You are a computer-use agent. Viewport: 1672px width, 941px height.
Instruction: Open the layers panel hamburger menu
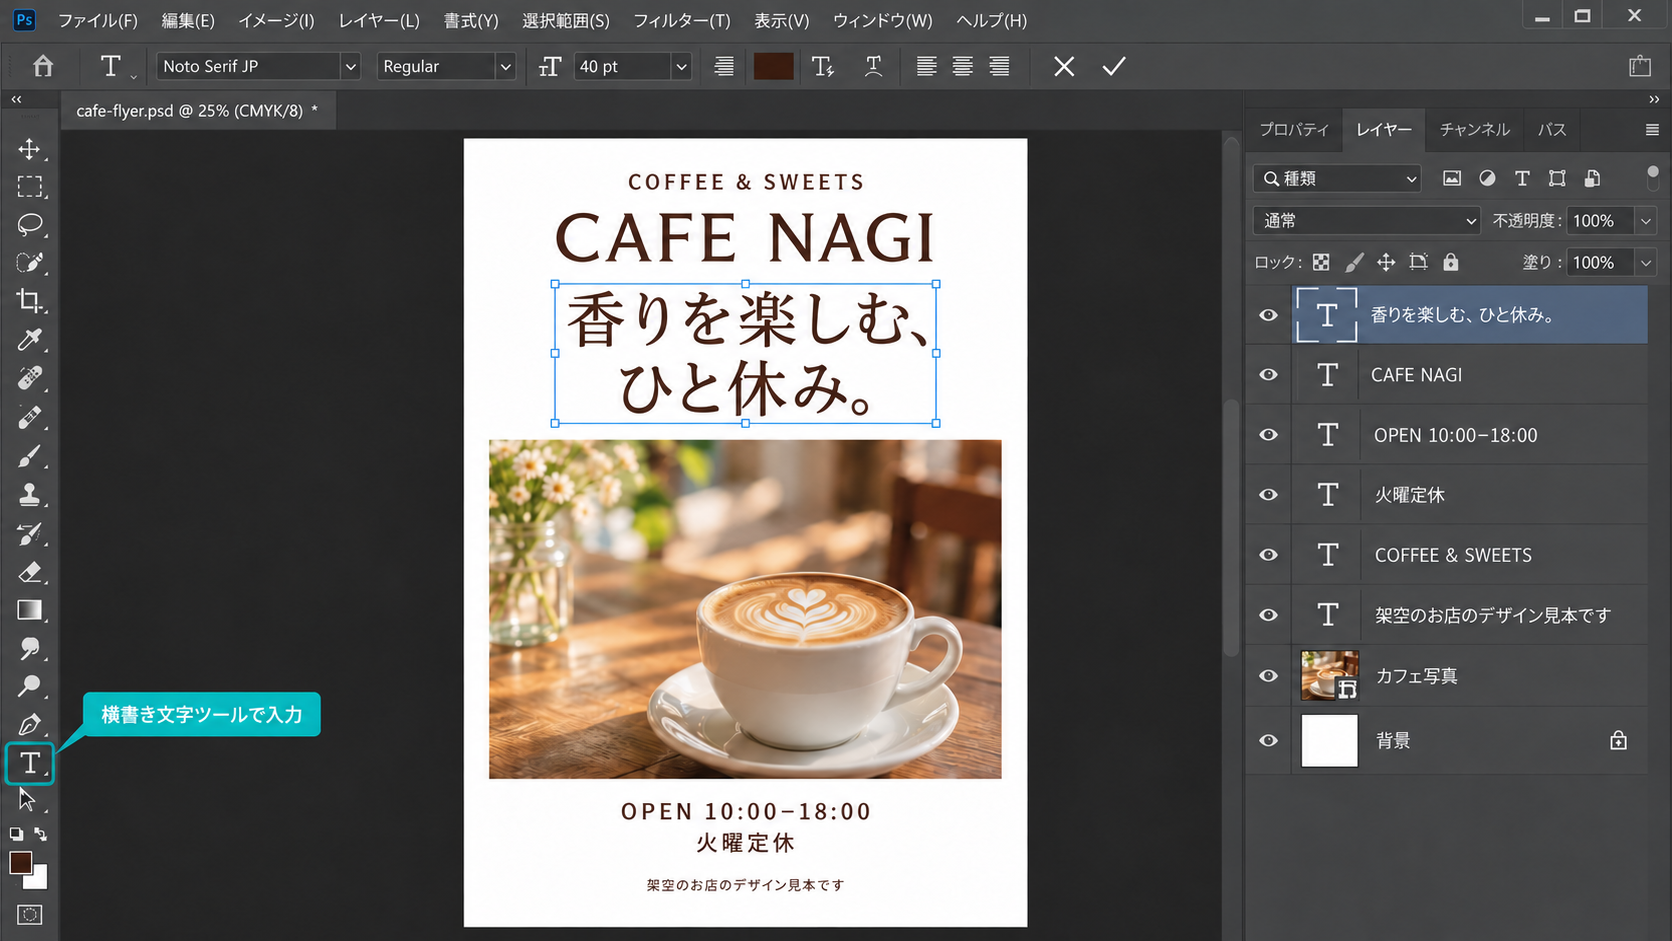(x=1652, y=130)
